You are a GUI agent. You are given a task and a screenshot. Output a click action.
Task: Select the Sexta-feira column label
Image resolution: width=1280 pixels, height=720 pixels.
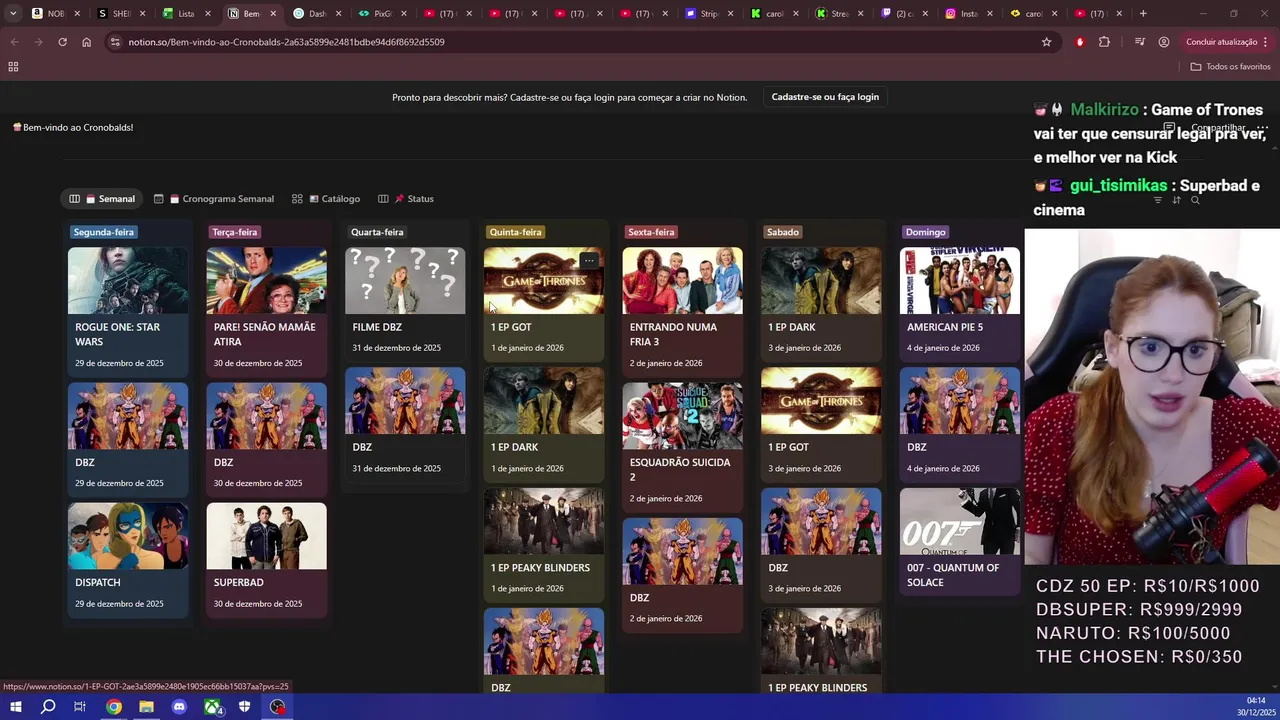tap(651, 232)
